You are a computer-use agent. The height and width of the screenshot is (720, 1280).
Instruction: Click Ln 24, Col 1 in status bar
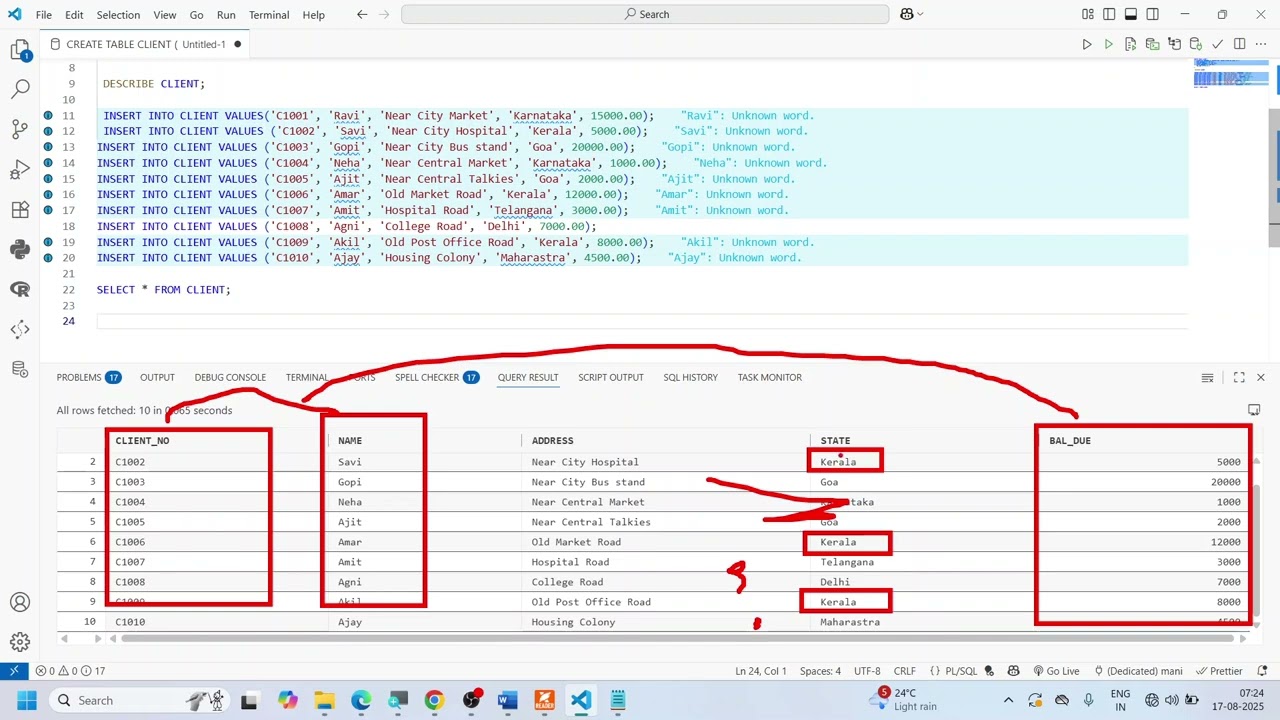click(x=761, y=671)
